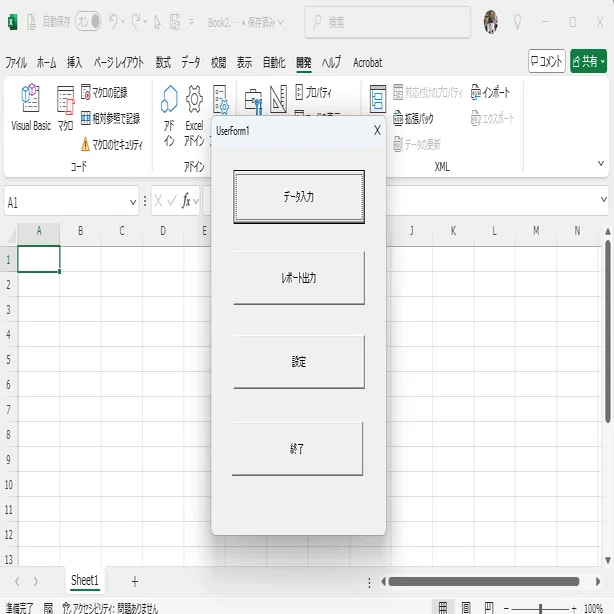This screenshot has width=614, height=614.
Task: Open the customize quick access toolbar dropdown
Action: coord(191,22)
